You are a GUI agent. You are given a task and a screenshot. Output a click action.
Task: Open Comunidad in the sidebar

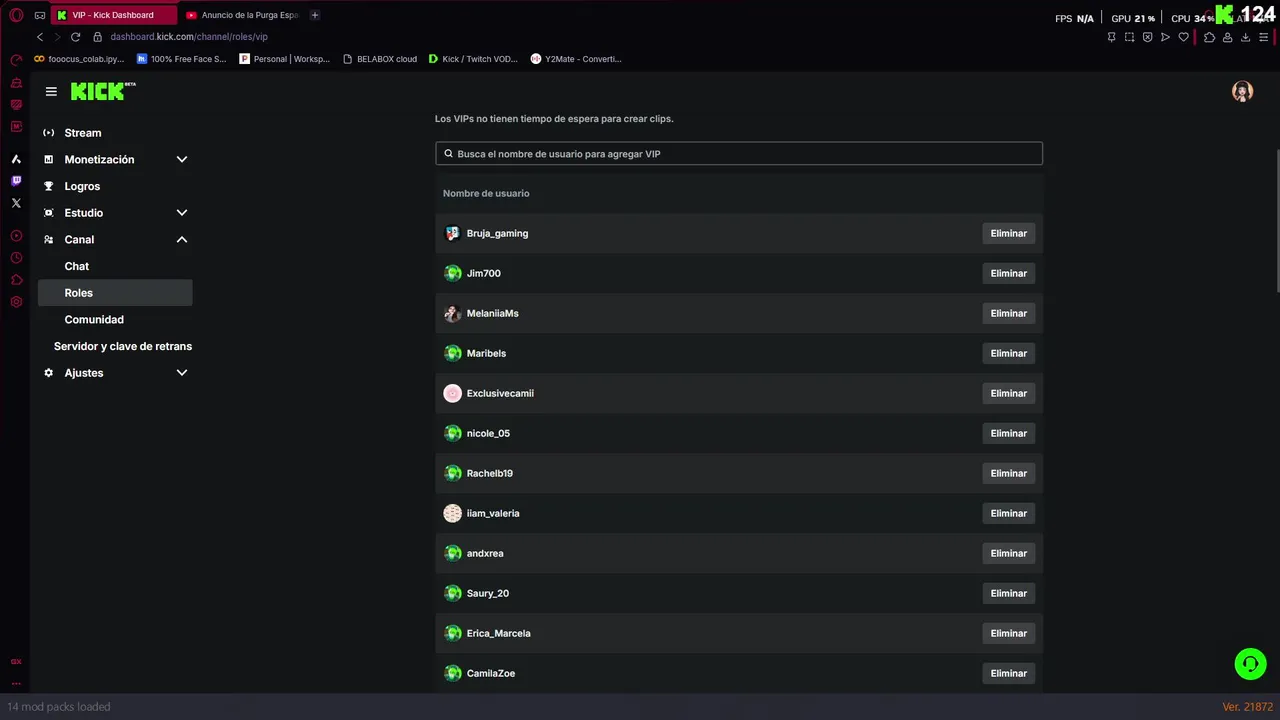click(x=94, y=320)
